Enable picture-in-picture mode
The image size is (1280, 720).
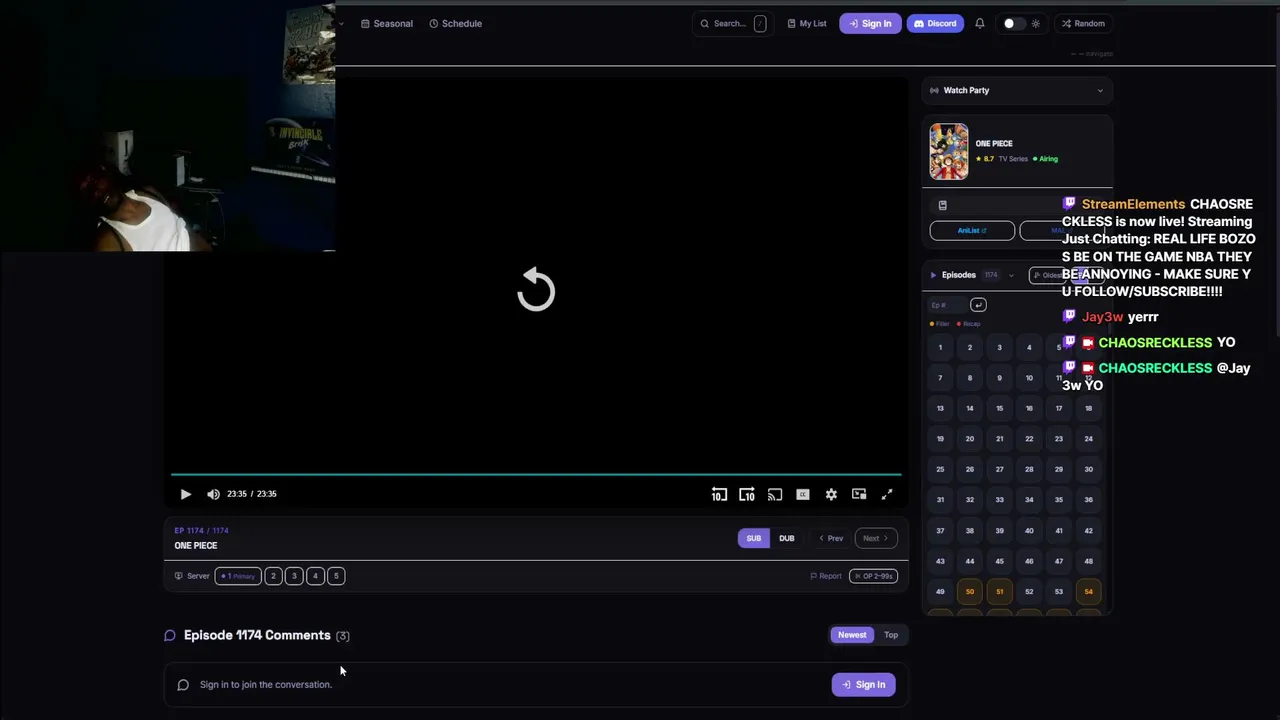coord(859,494)
